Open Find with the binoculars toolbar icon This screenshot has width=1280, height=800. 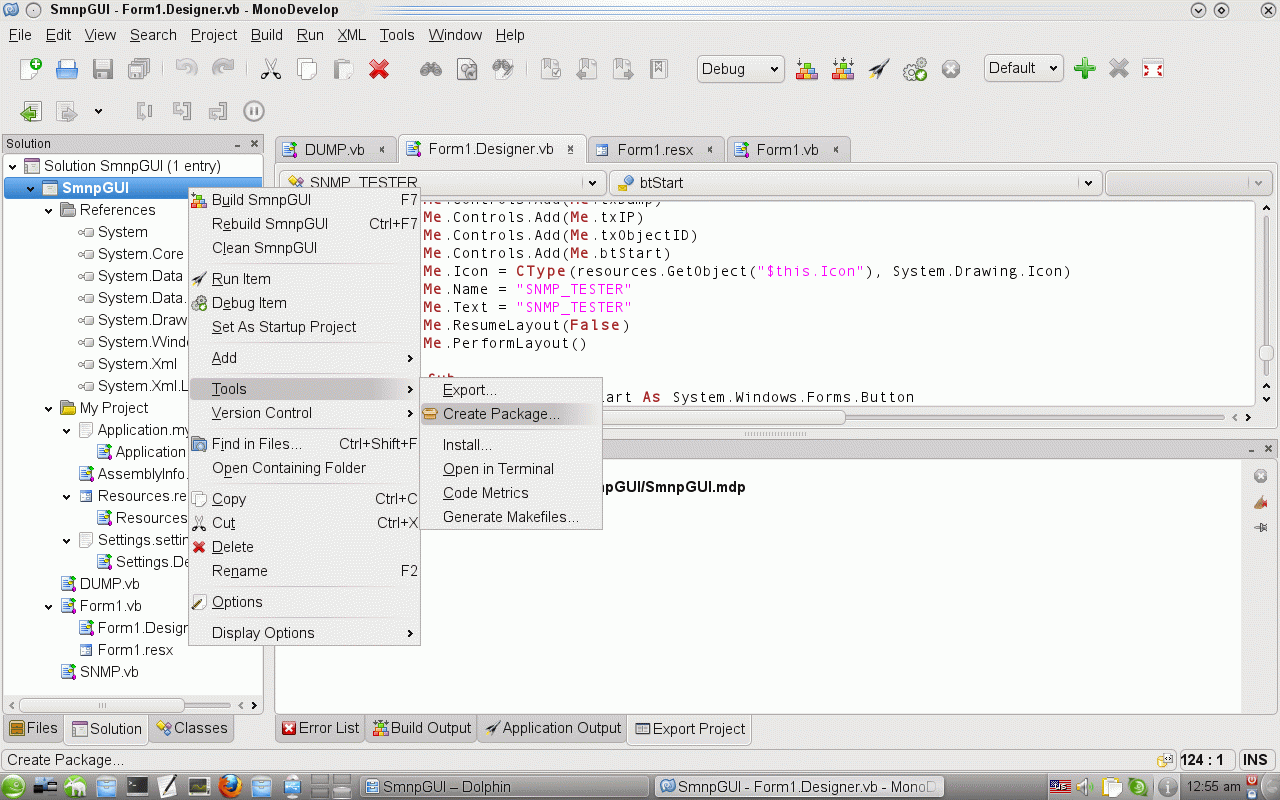tap(431, 69)
